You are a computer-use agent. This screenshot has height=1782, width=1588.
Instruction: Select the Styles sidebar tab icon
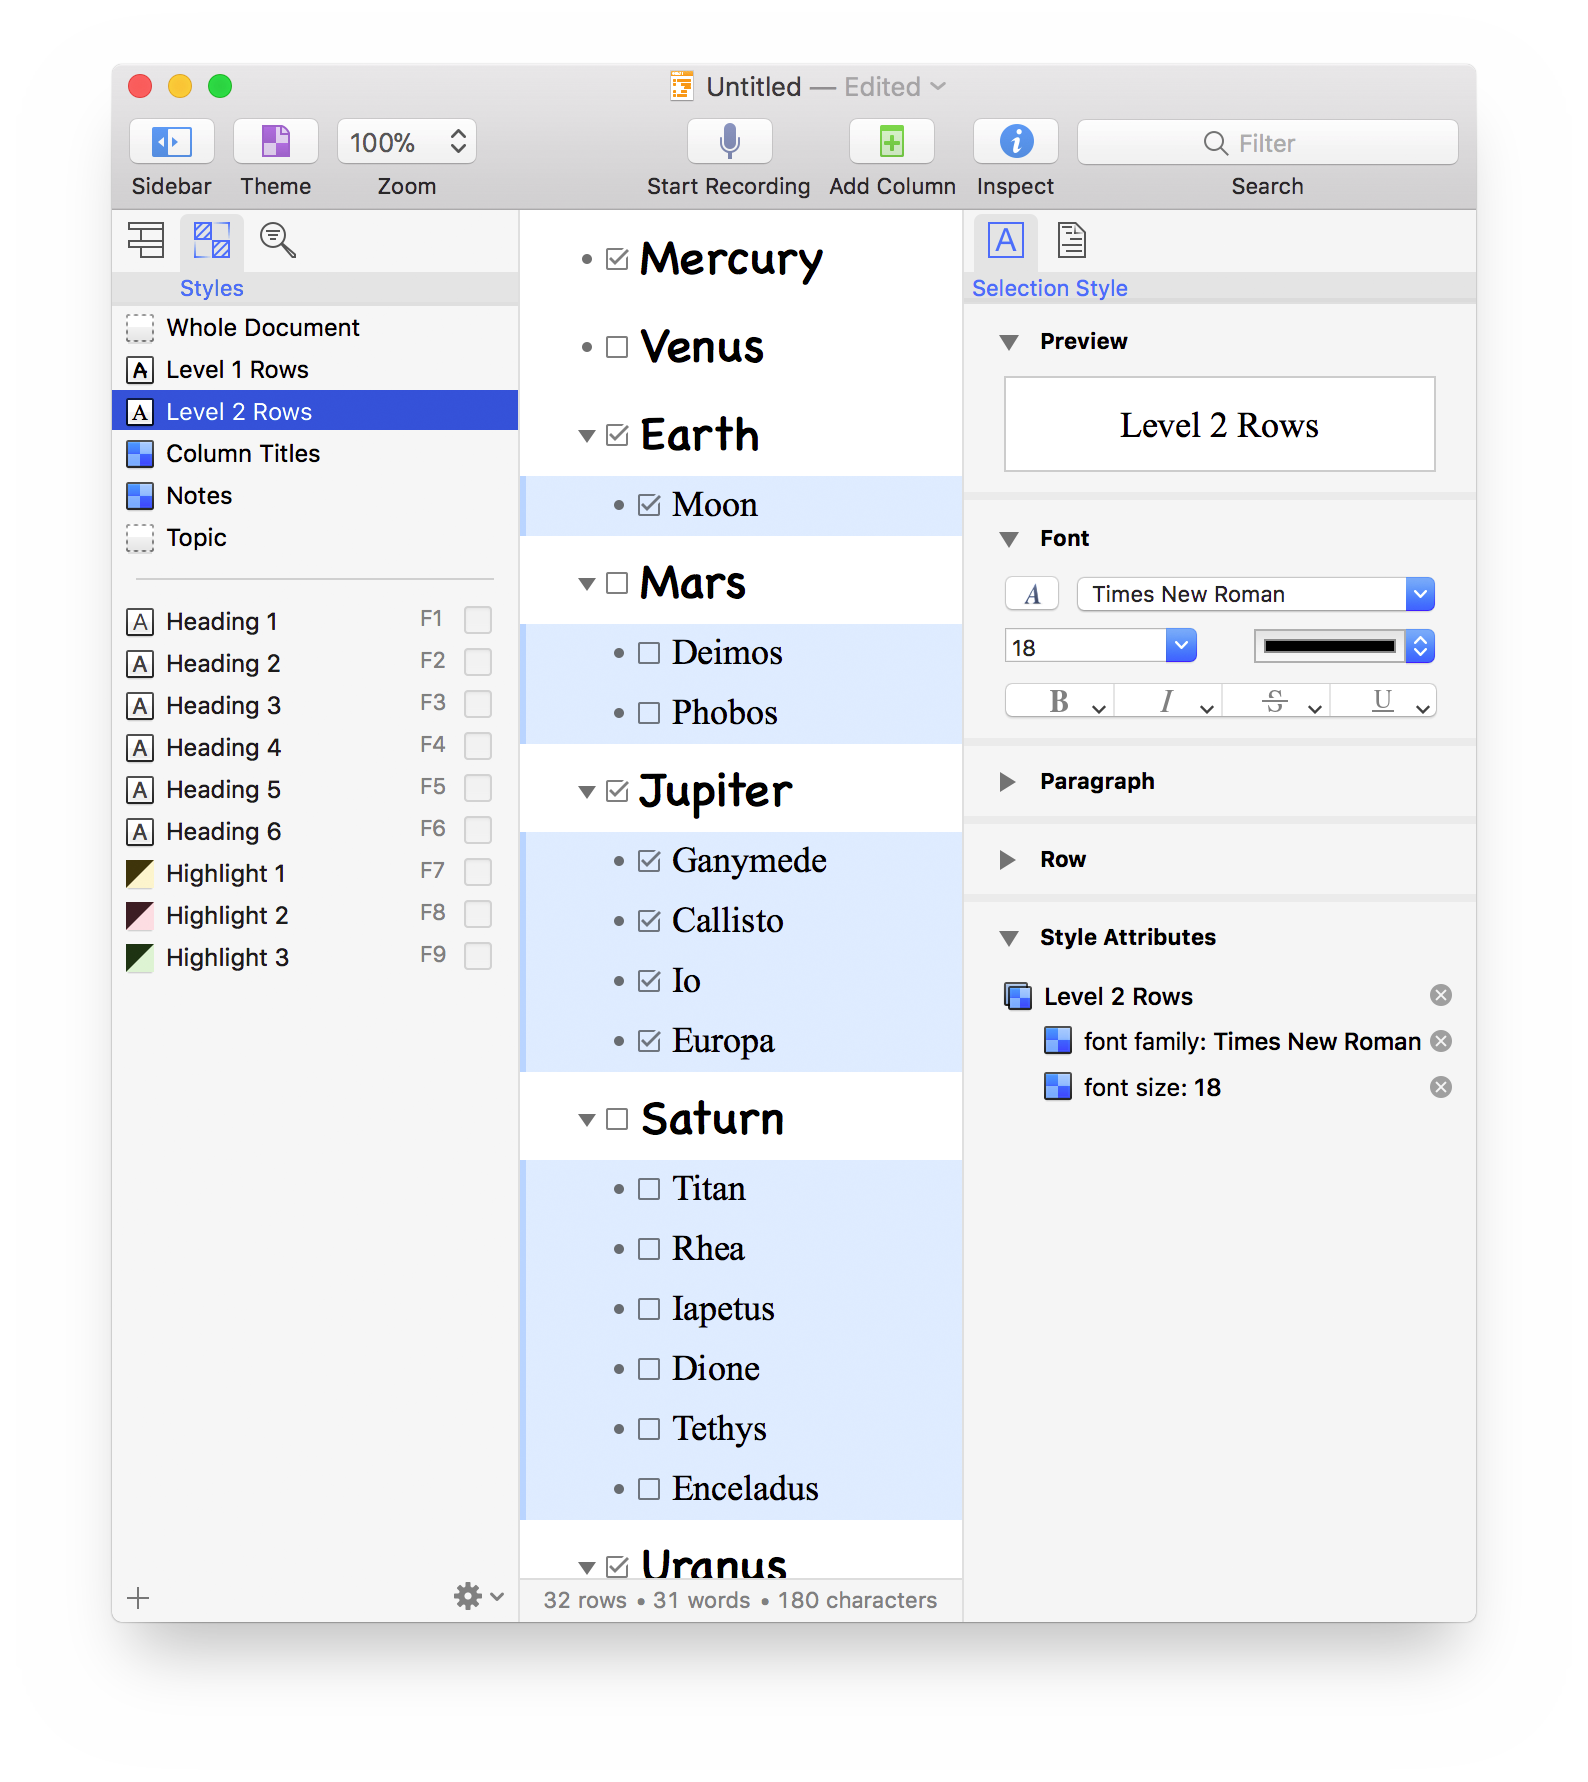click(212, 240)
